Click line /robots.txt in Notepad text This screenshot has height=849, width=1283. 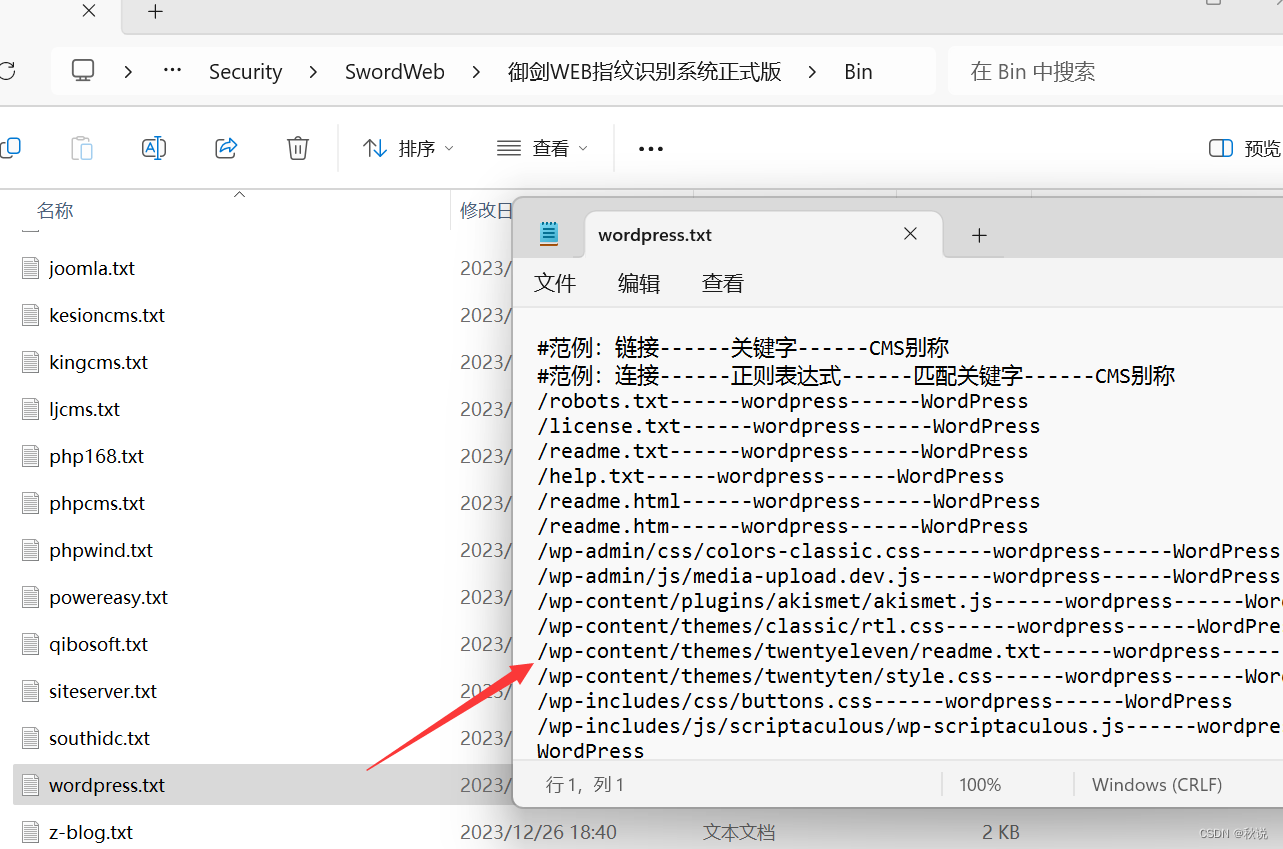pos(783,401)
